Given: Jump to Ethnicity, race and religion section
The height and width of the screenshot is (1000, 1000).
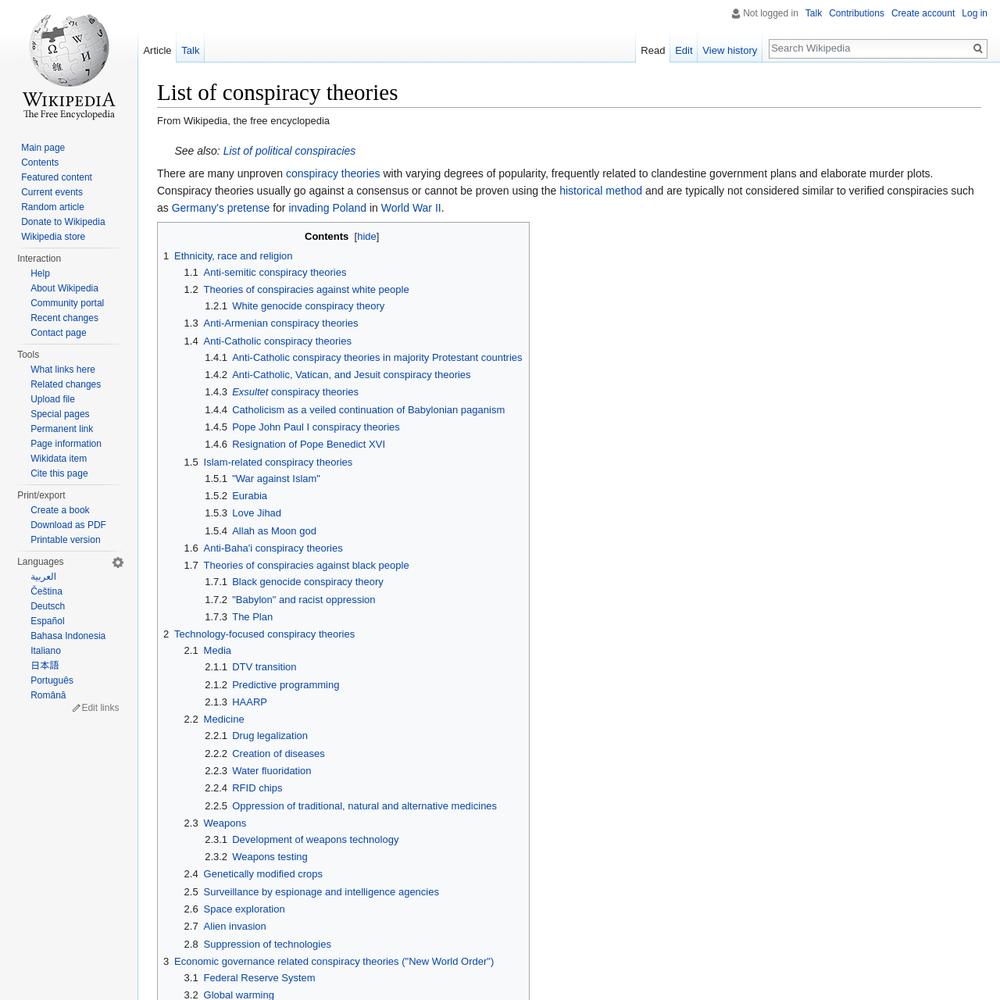Looking at the screenshot, I should click(x=233, y=256).
